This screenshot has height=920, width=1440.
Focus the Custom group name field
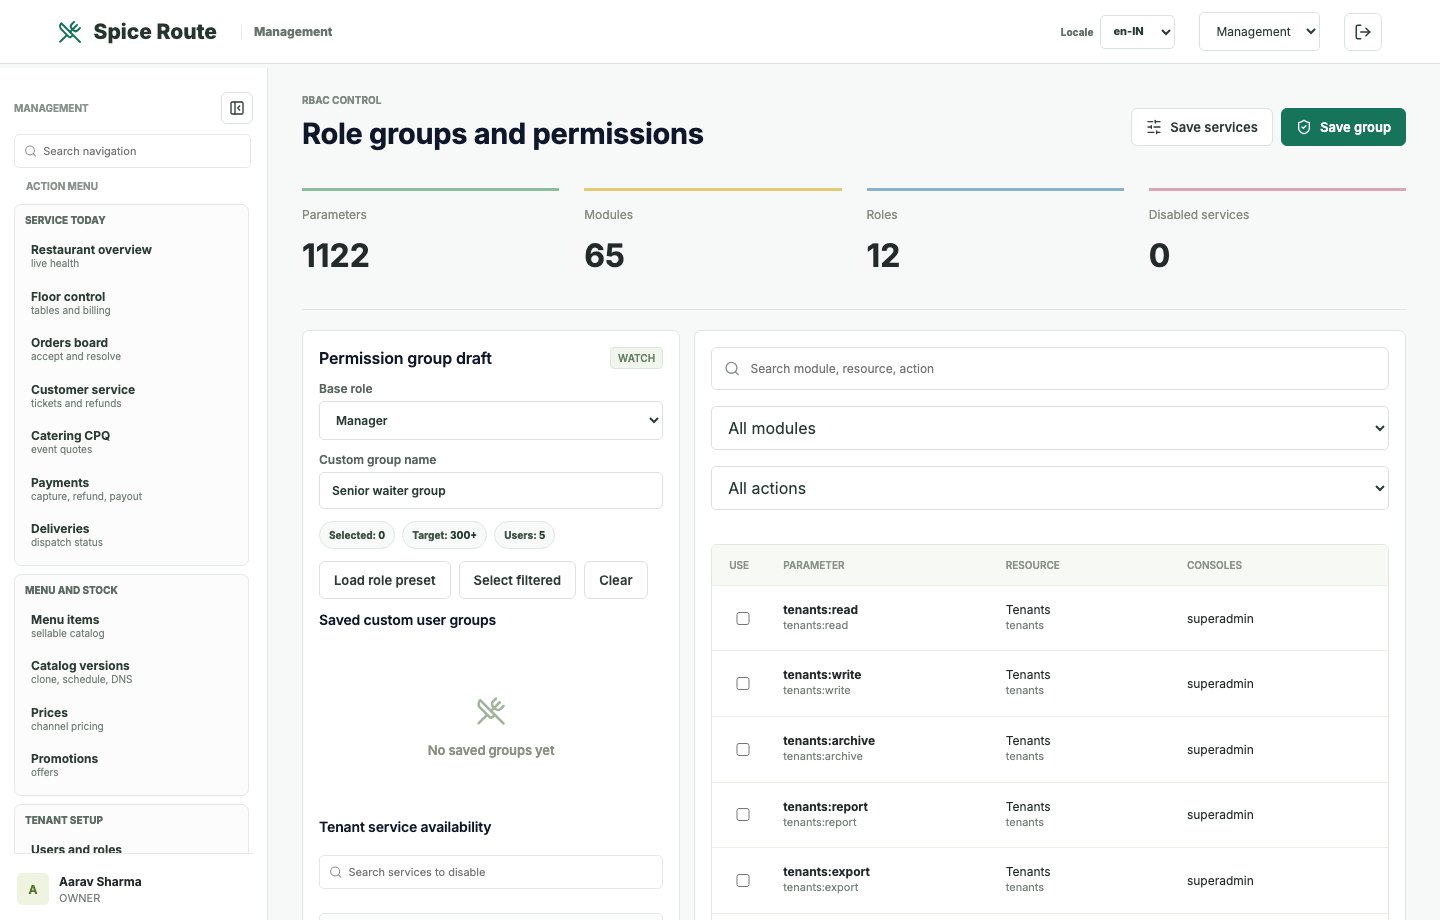pos(491,491)
